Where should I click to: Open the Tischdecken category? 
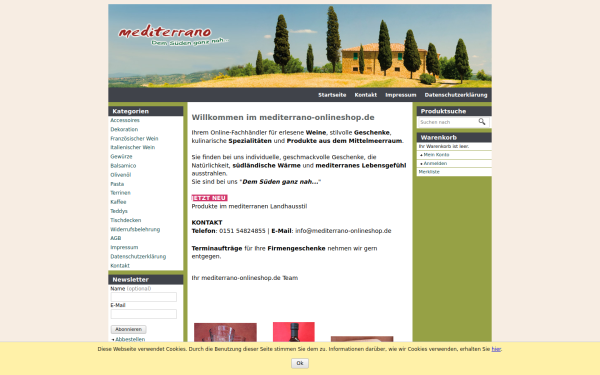coord(126,220)
